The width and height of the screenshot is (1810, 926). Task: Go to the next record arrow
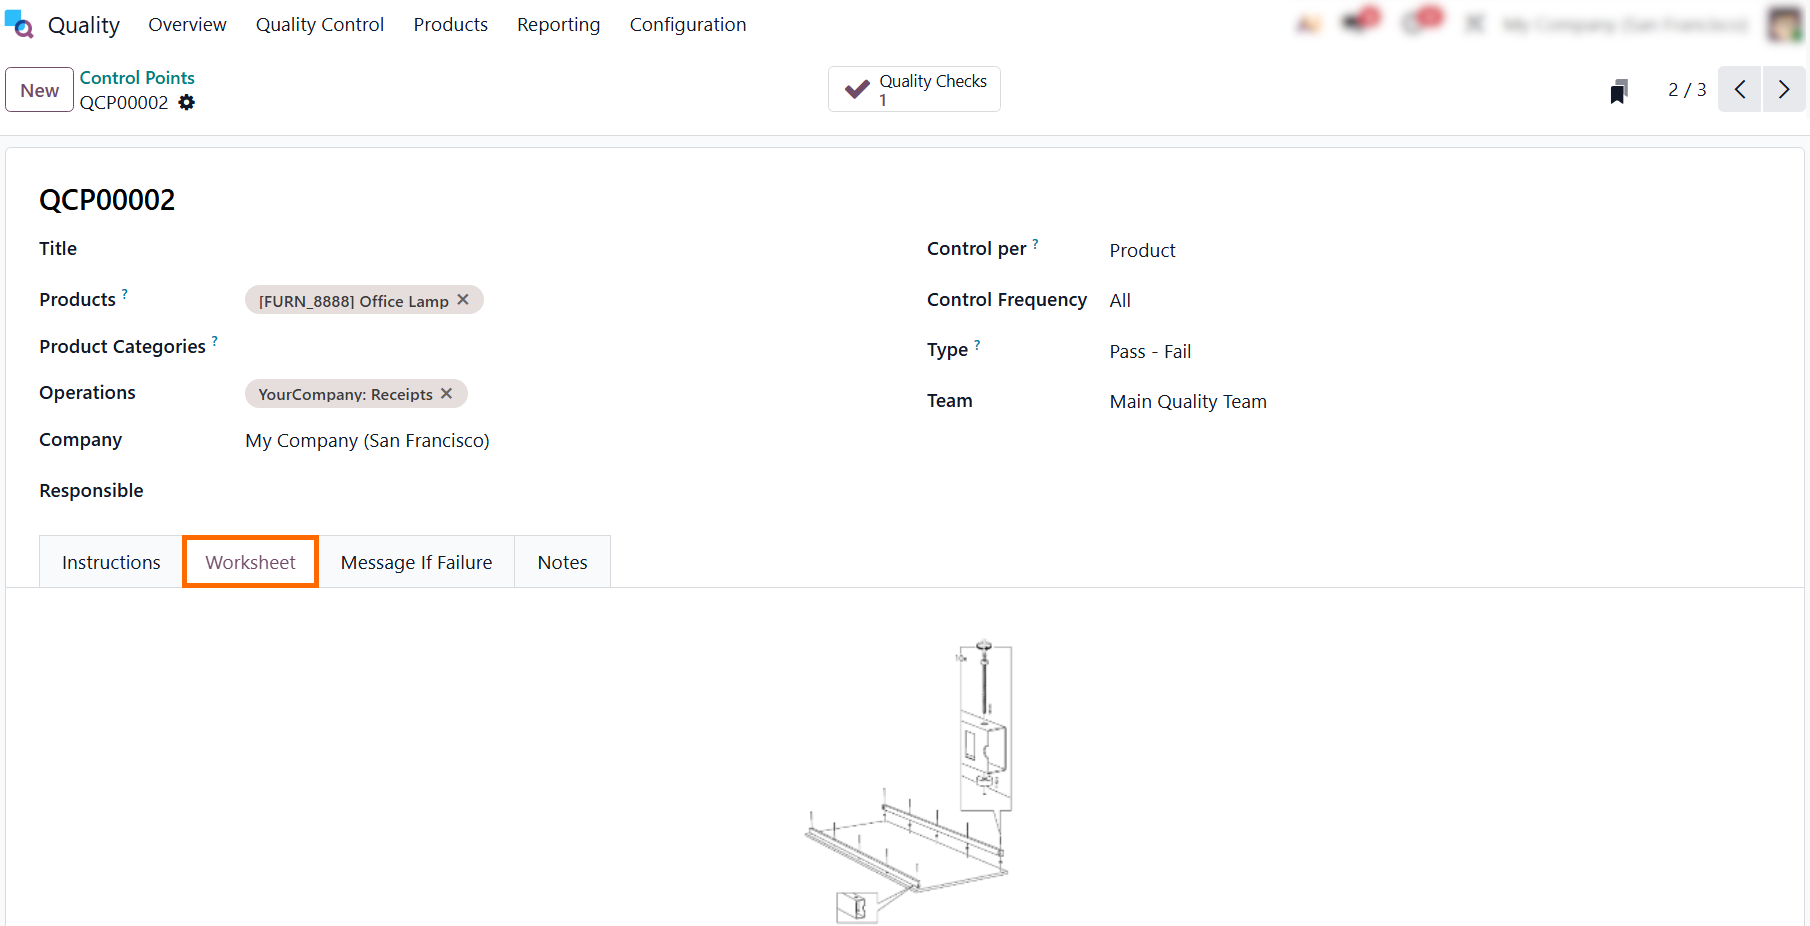click(1784, 89)
